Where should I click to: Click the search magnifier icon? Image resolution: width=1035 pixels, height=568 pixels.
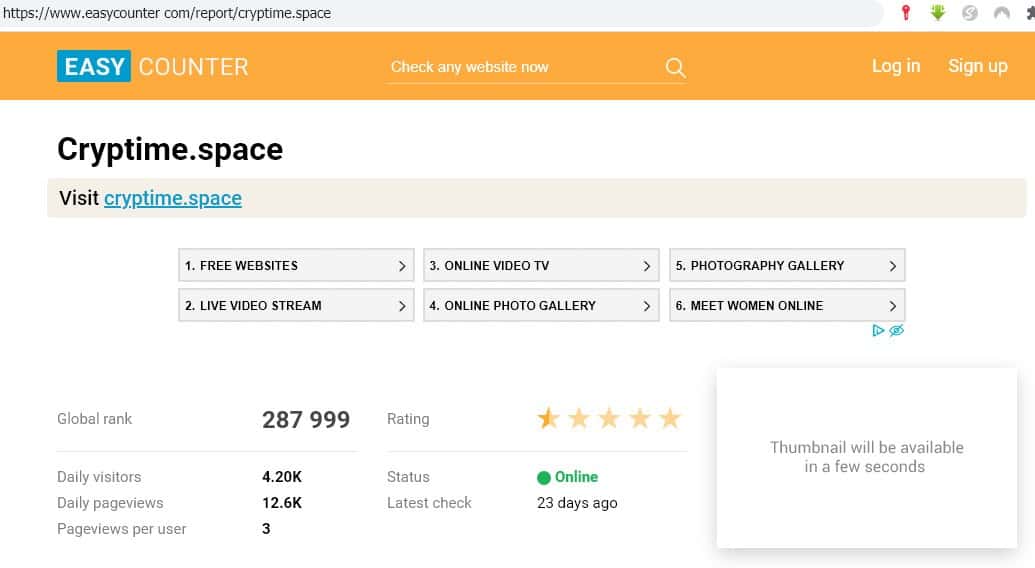pos(675,67)
